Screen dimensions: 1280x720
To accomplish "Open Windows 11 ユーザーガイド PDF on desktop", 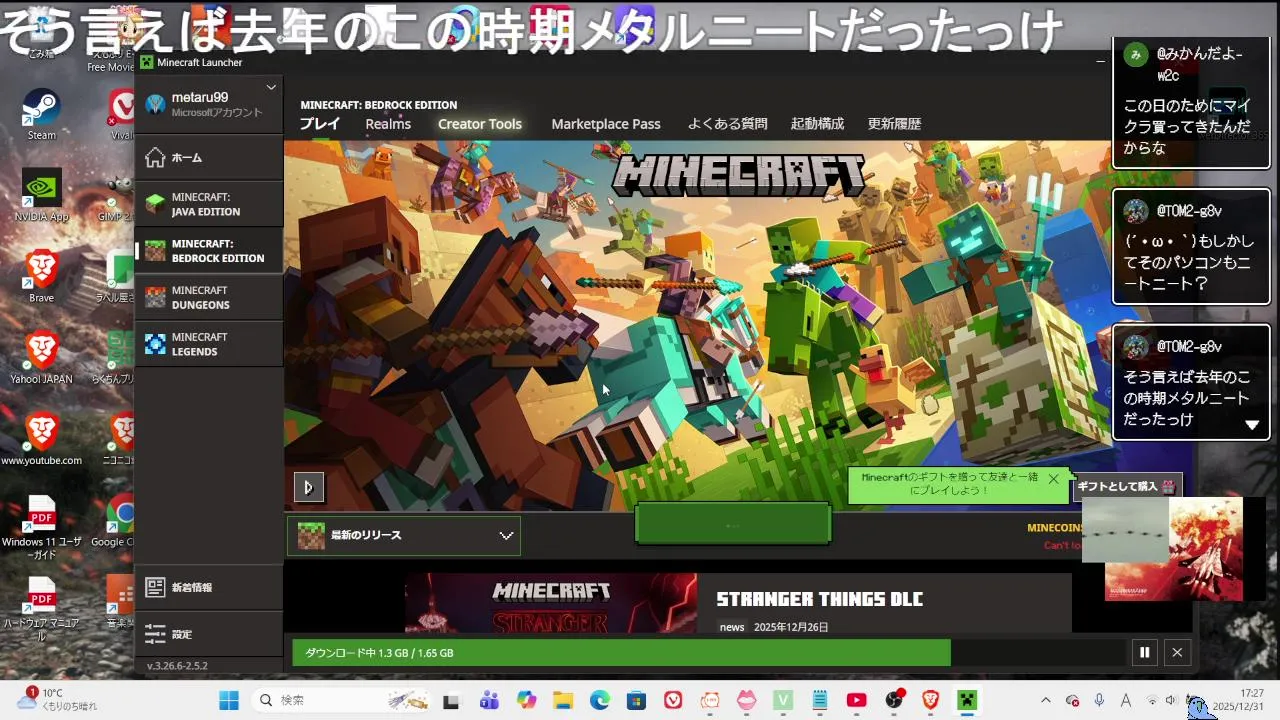I will 42,527.
